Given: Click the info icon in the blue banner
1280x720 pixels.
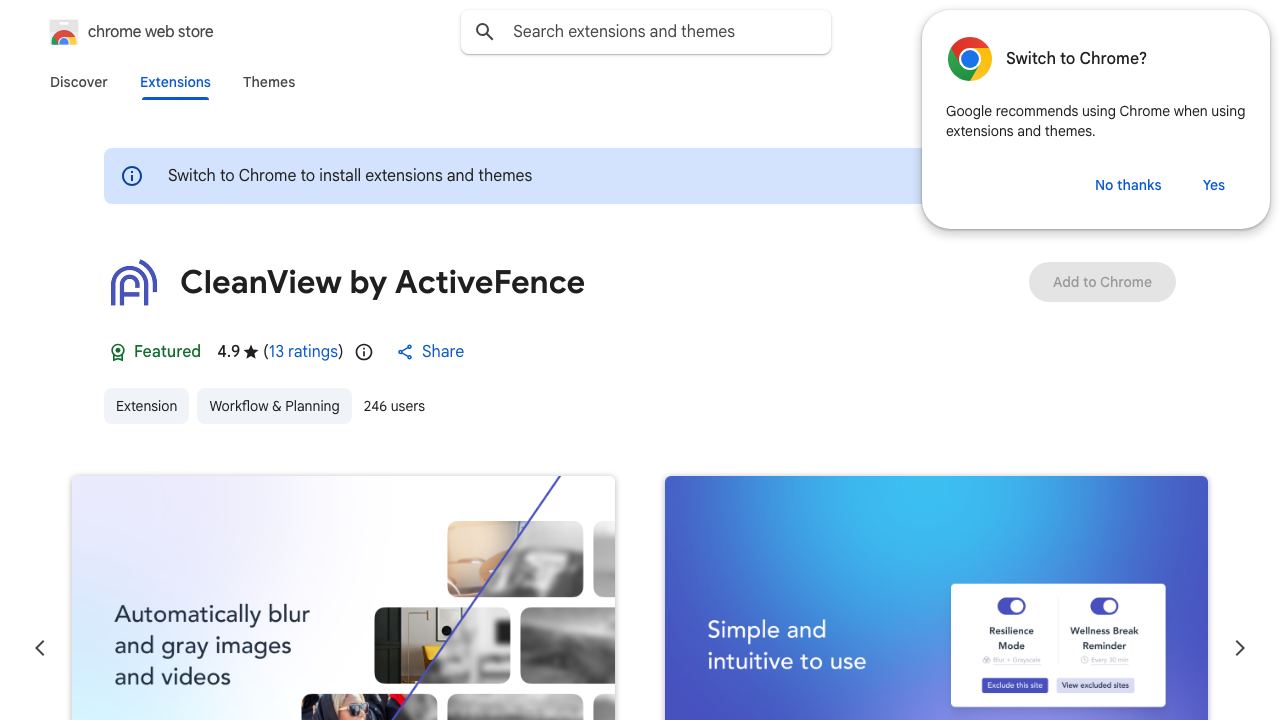Looking at the screenshot, I should point(132,176).
